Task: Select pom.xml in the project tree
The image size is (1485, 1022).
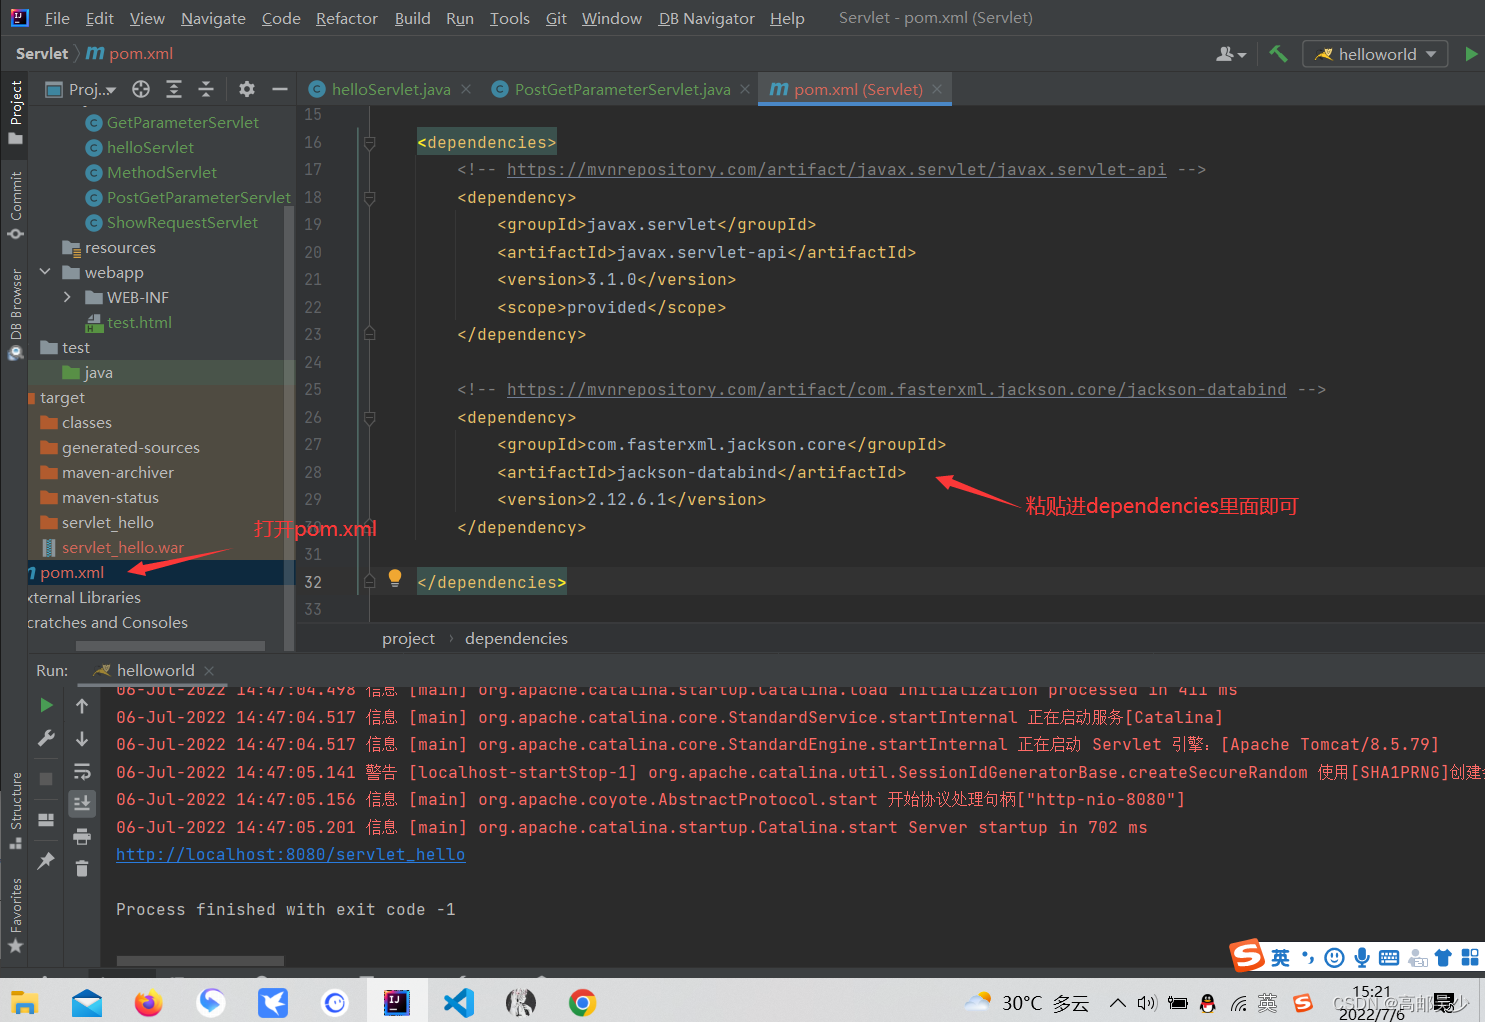Action: [x=72, y=572]
